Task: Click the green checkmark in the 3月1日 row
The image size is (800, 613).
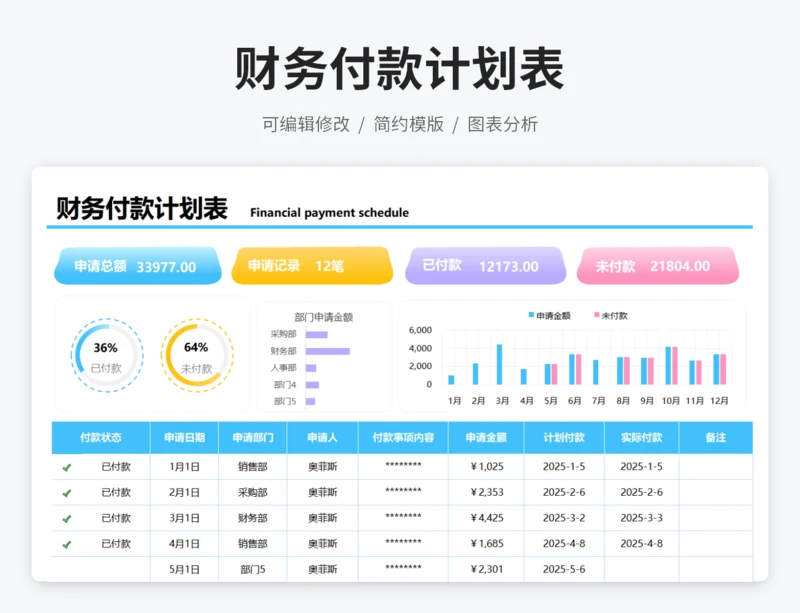Action: coord(67,519)
